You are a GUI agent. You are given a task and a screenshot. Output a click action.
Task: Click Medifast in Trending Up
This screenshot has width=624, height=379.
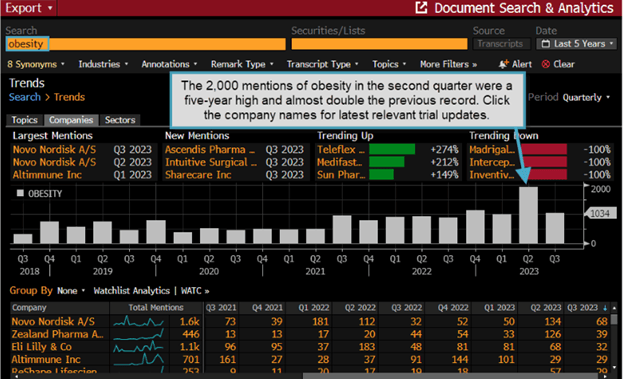click(339, 162)
